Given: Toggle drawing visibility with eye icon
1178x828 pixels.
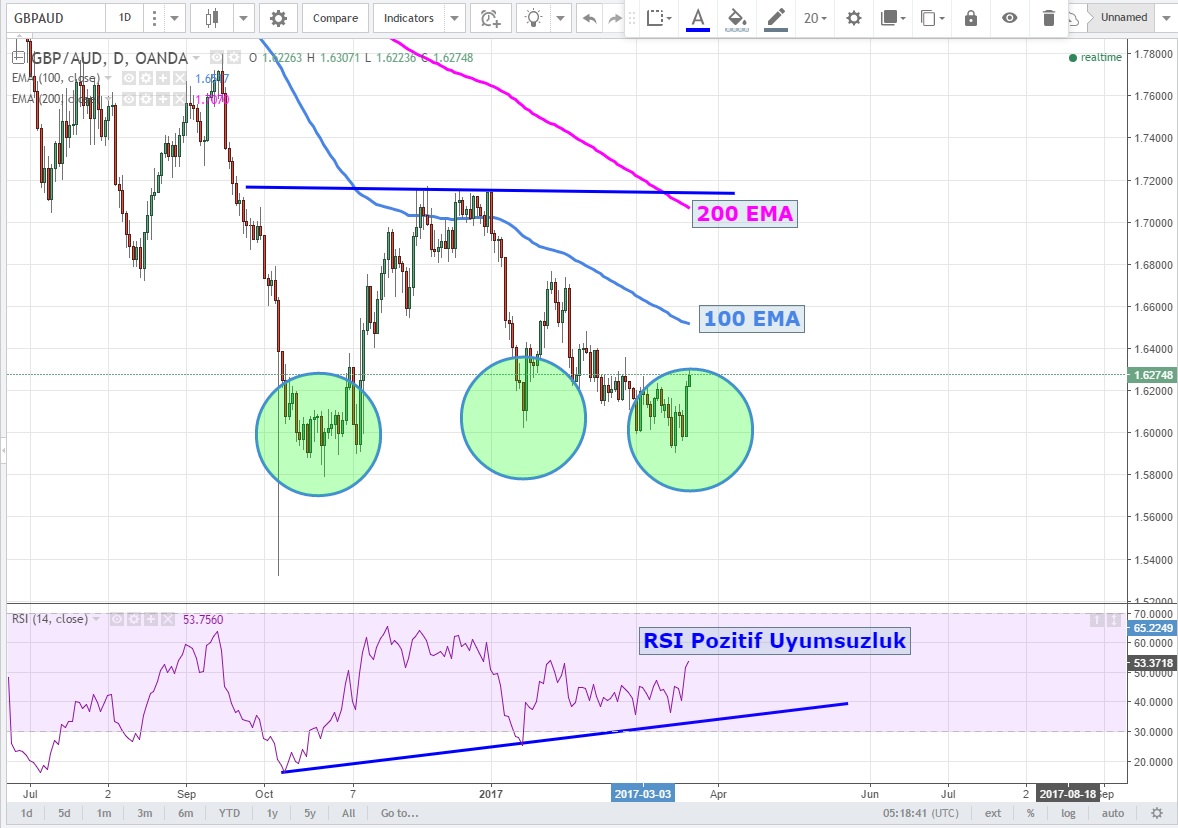Looking at the screenshot, I should tap(1010, 18).
